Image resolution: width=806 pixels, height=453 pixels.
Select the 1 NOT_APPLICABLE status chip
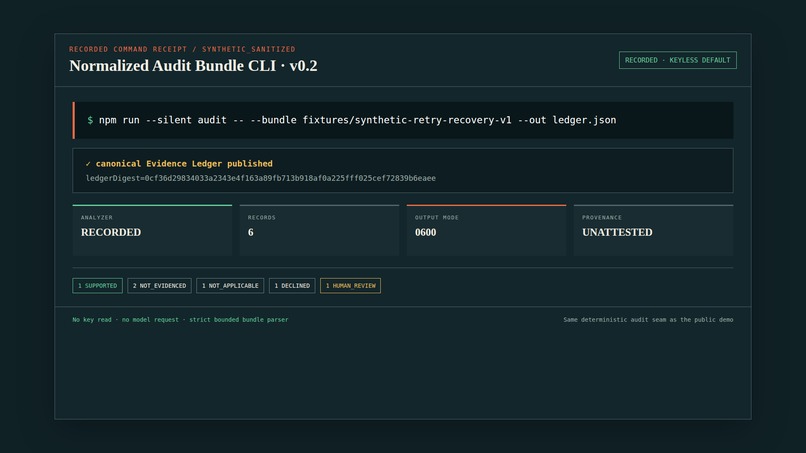click(230, 285)
